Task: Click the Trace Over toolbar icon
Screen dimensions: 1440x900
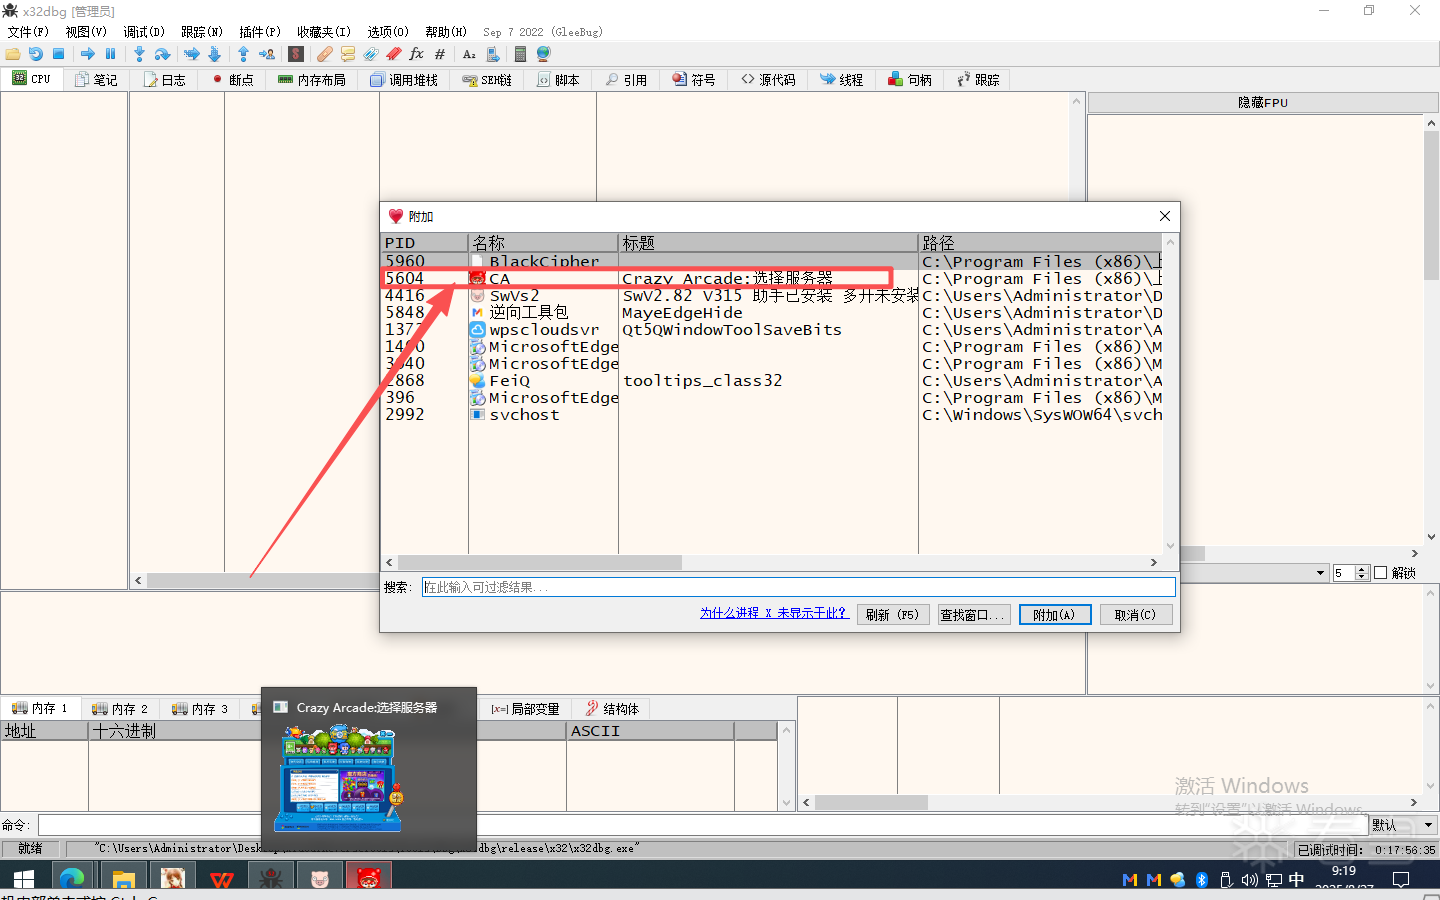Action: [x=214, y=54]
